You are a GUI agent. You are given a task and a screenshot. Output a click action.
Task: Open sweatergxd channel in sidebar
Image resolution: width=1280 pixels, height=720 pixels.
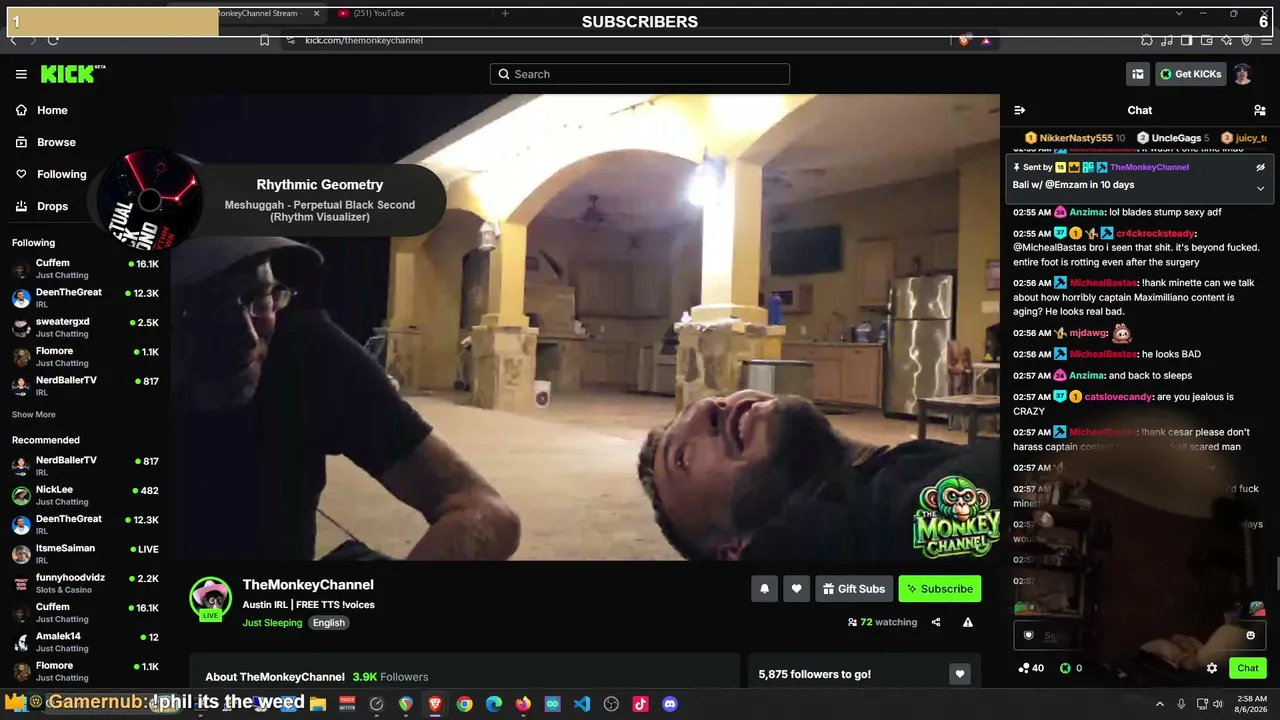86,327
